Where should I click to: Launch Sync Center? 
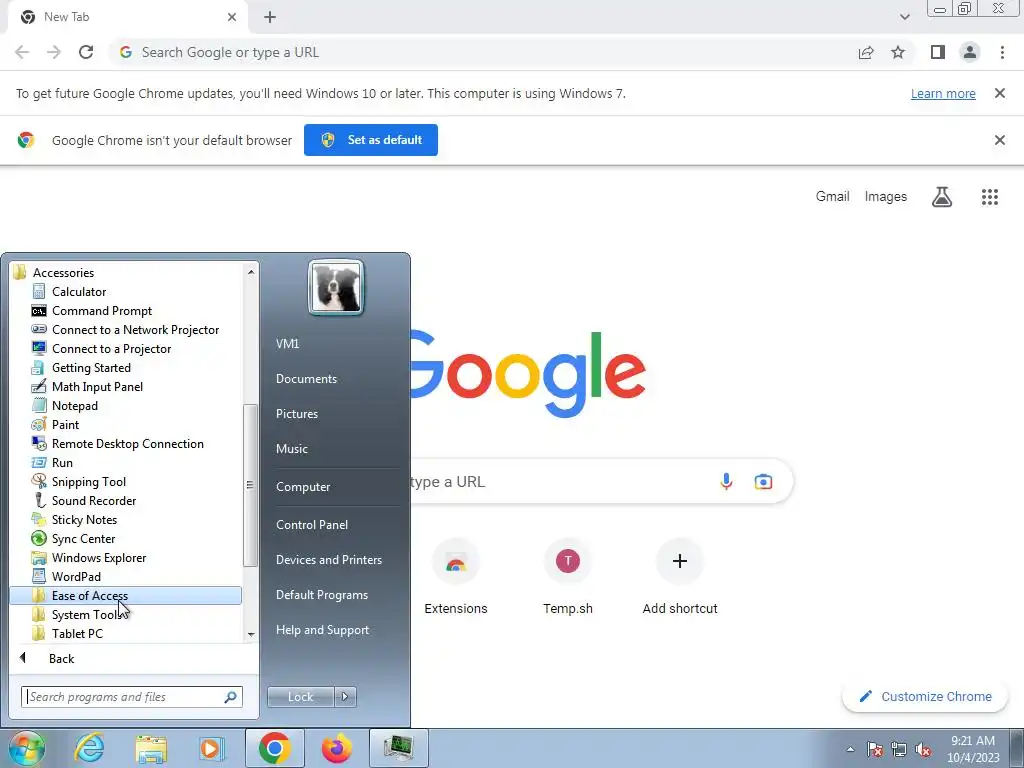(x=83, y=538)
